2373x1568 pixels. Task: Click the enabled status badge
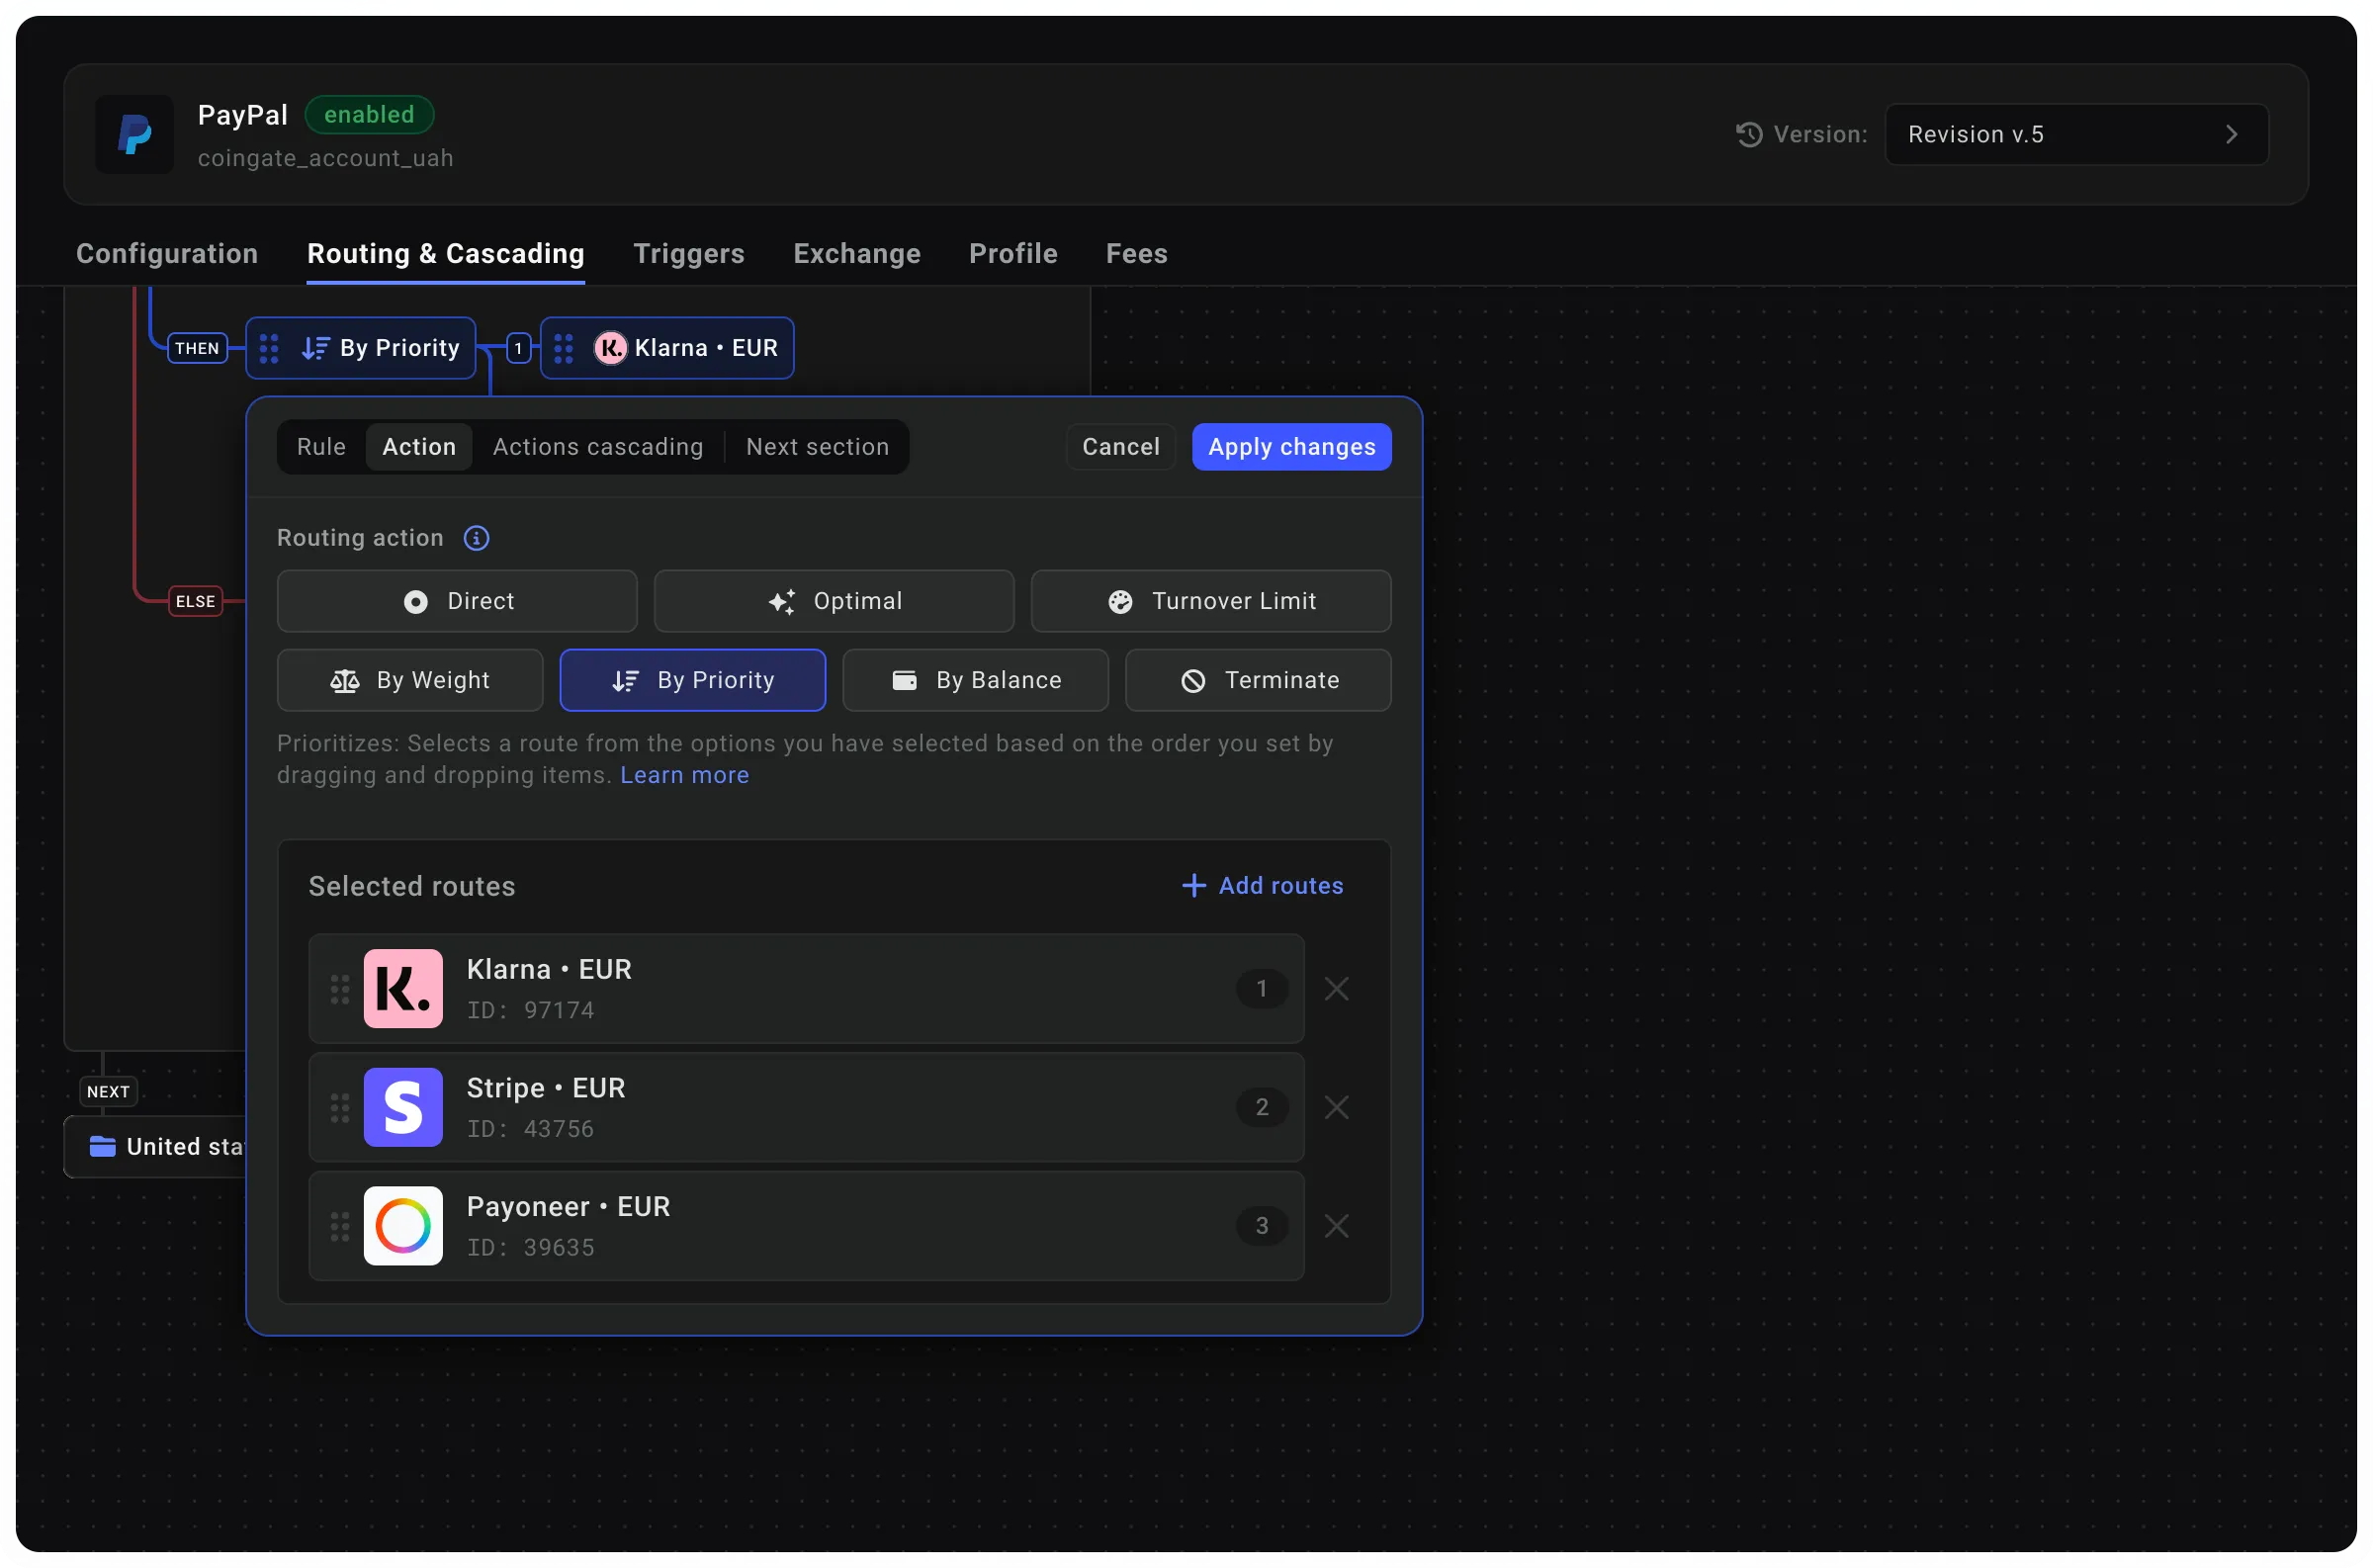coord(369,115)
